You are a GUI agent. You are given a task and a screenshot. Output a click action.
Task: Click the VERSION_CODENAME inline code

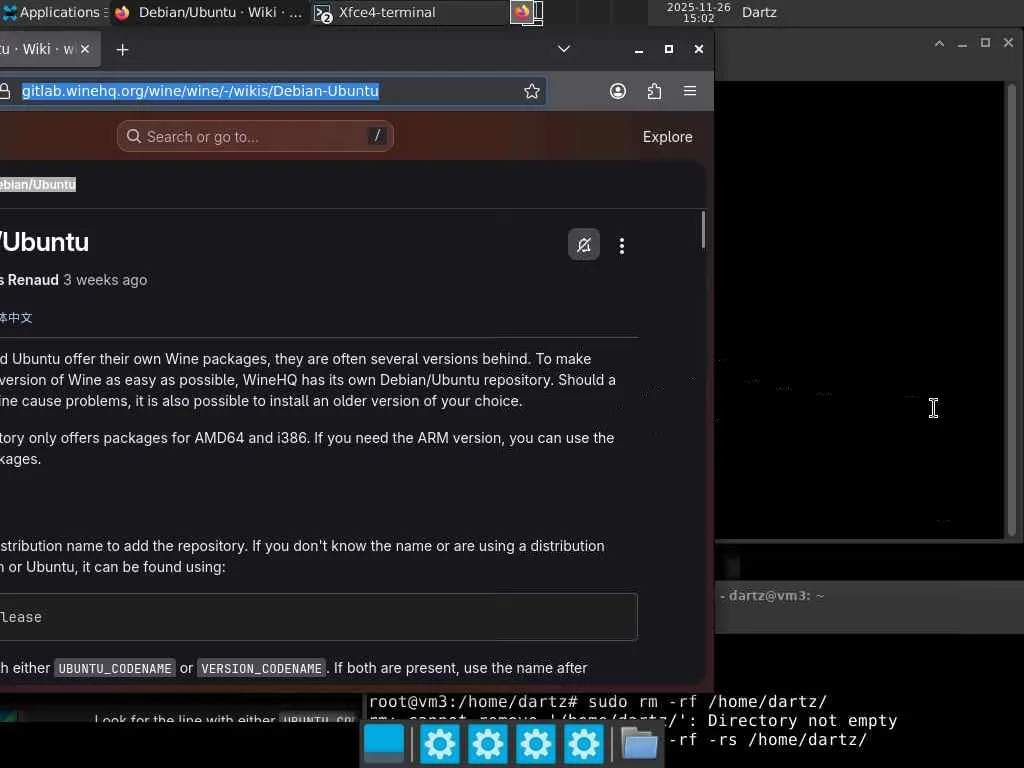click(x=261, y=668)
